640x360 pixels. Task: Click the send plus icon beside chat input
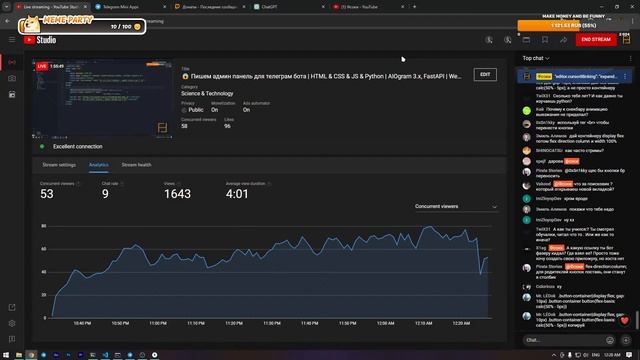coord(626,340)
